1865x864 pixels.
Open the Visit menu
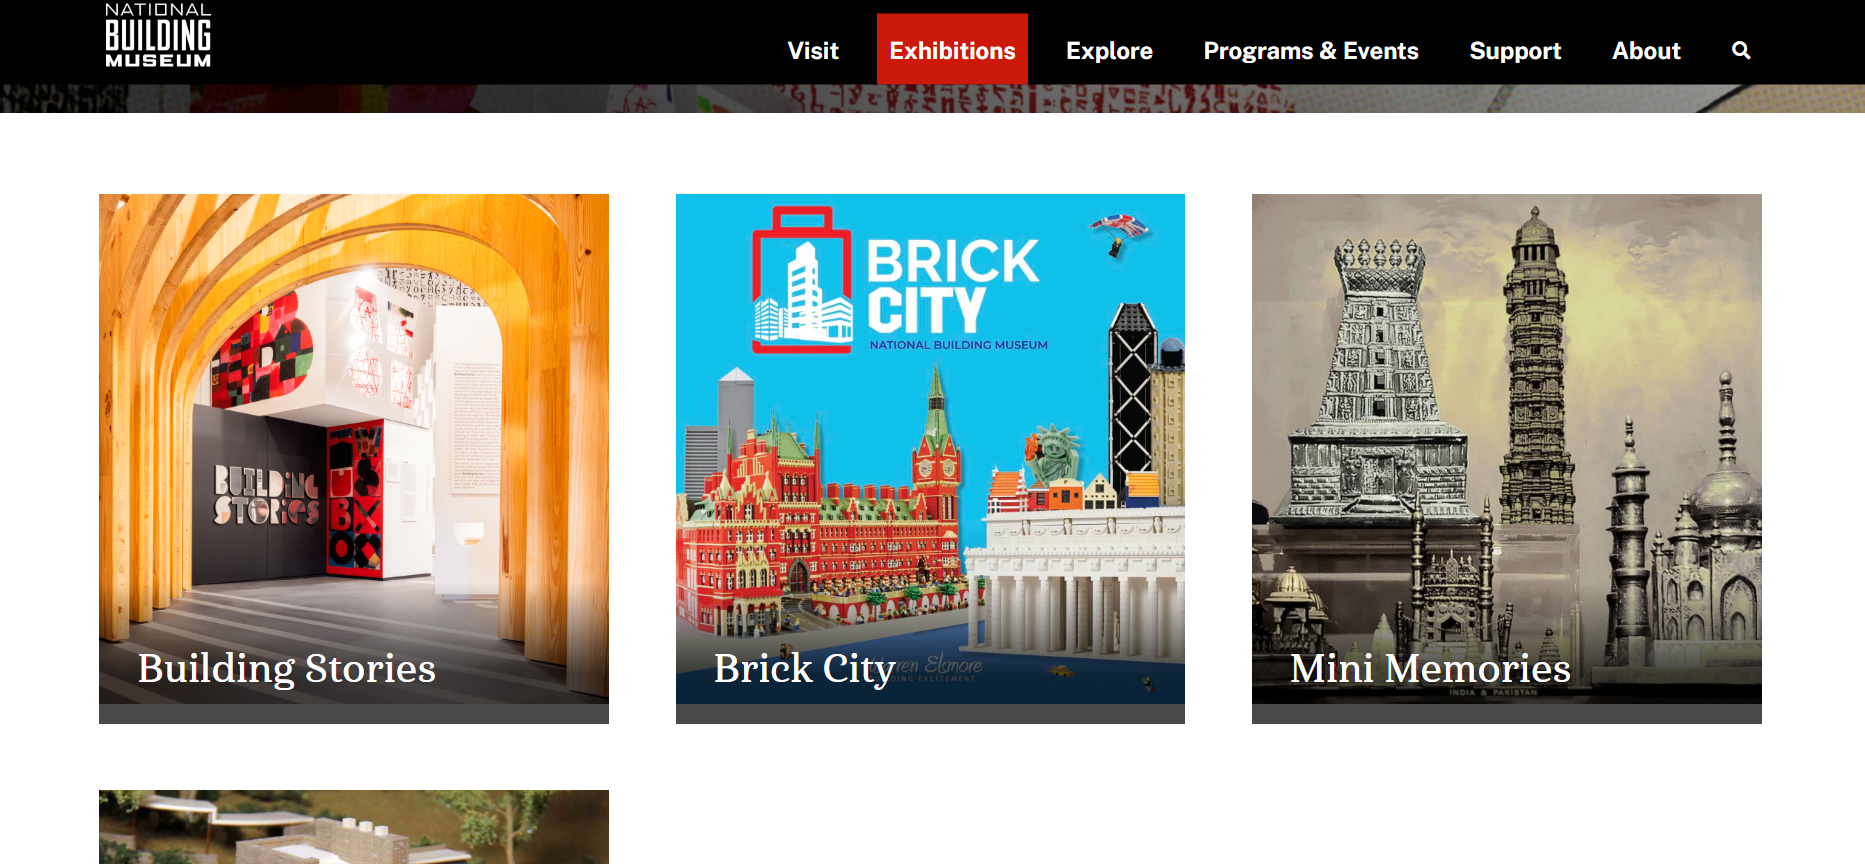click(812, 50)
